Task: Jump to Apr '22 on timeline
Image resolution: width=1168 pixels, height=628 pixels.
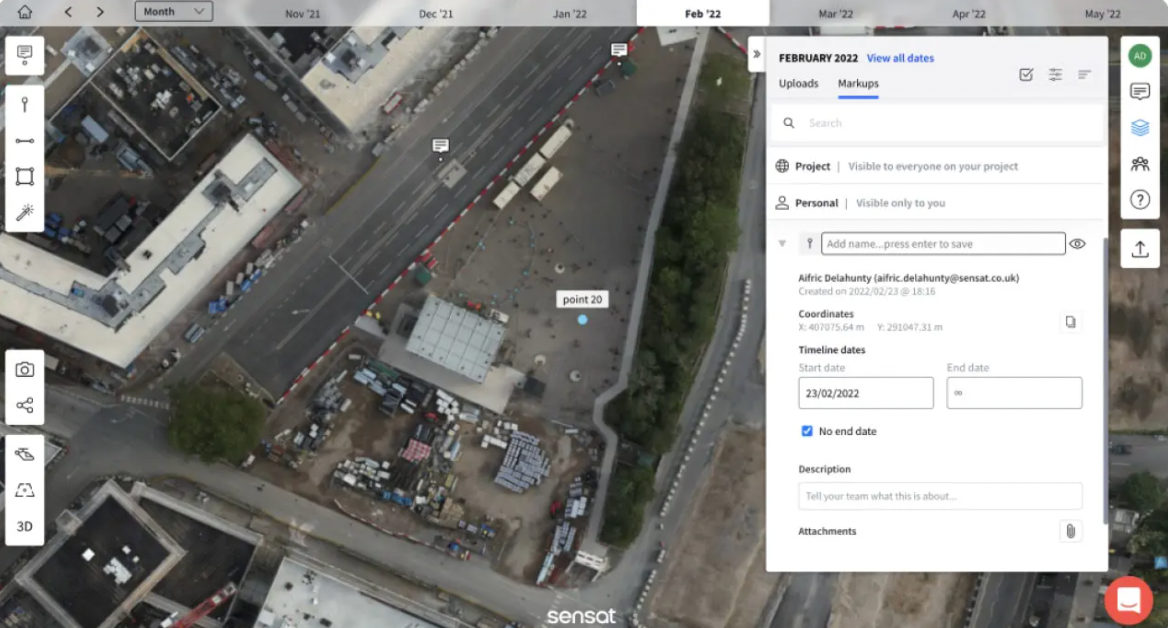Action: click(969, 13)
